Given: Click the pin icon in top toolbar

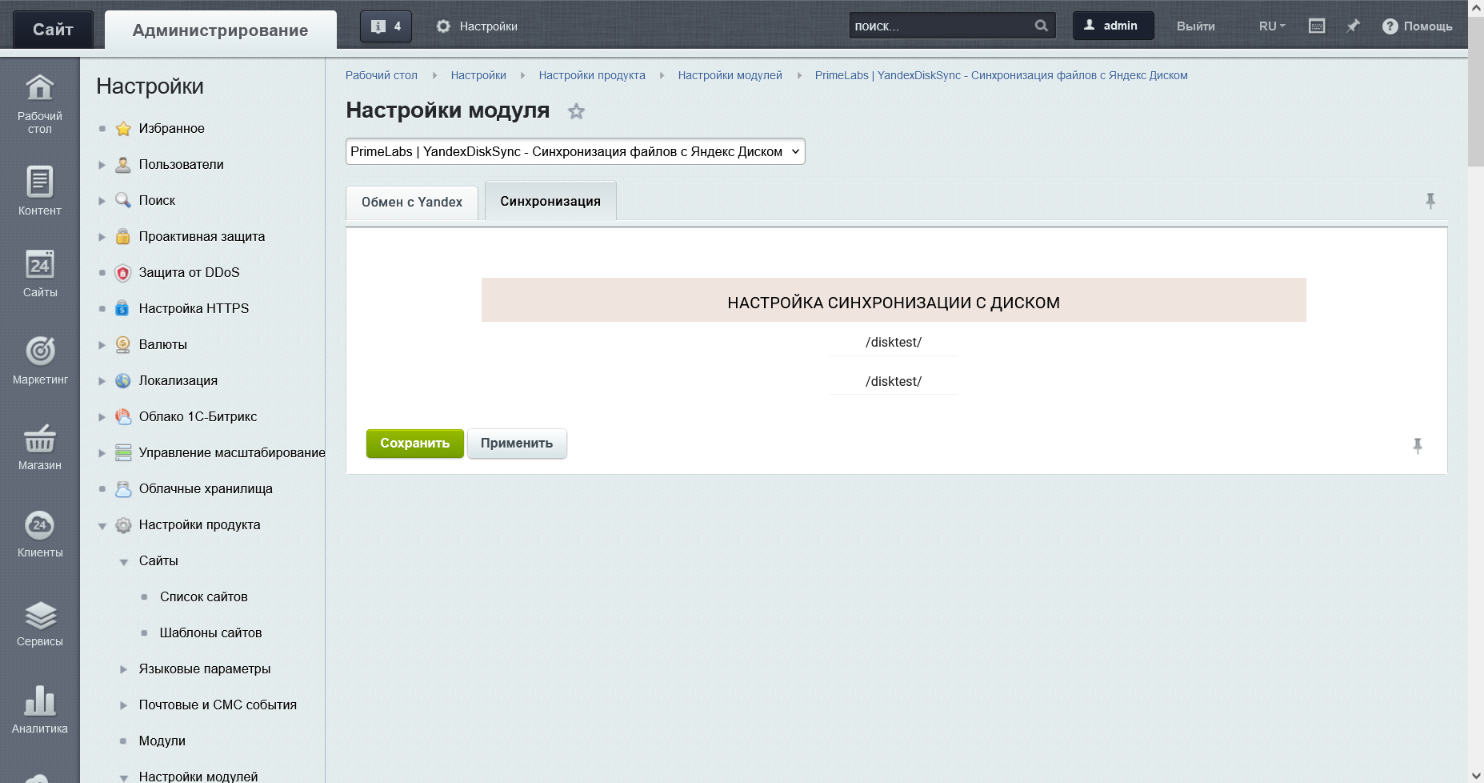Looking at the screenshot, I should coord(1353,26).
